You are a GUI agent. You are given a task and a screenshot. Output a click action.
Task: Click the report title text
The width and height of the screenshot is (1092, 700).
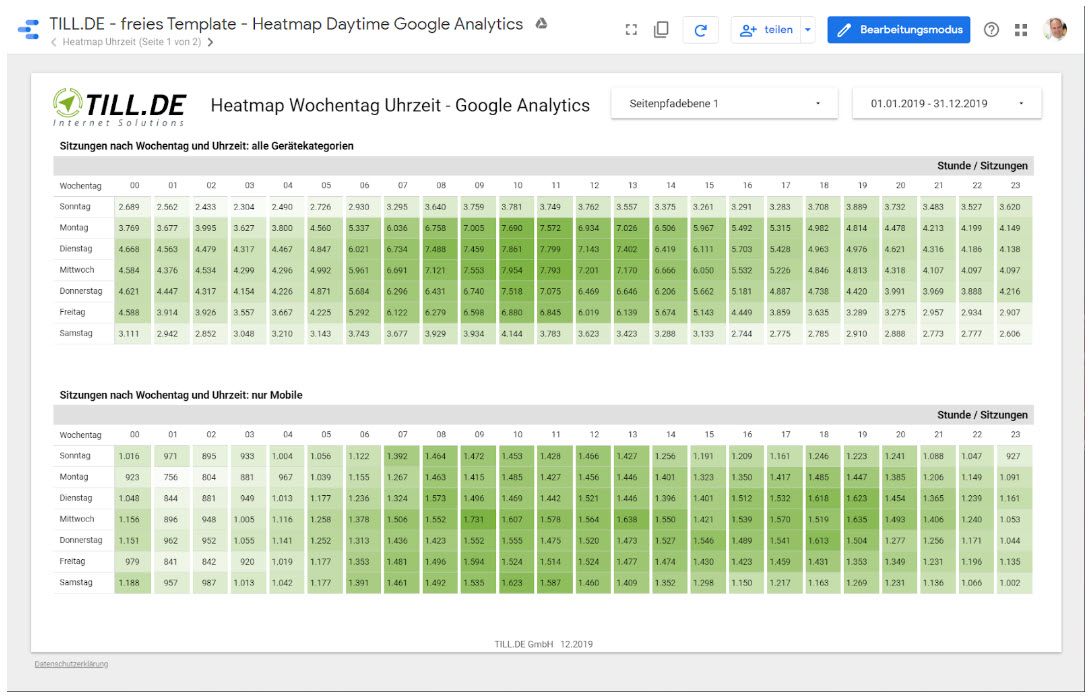point(286,24)
